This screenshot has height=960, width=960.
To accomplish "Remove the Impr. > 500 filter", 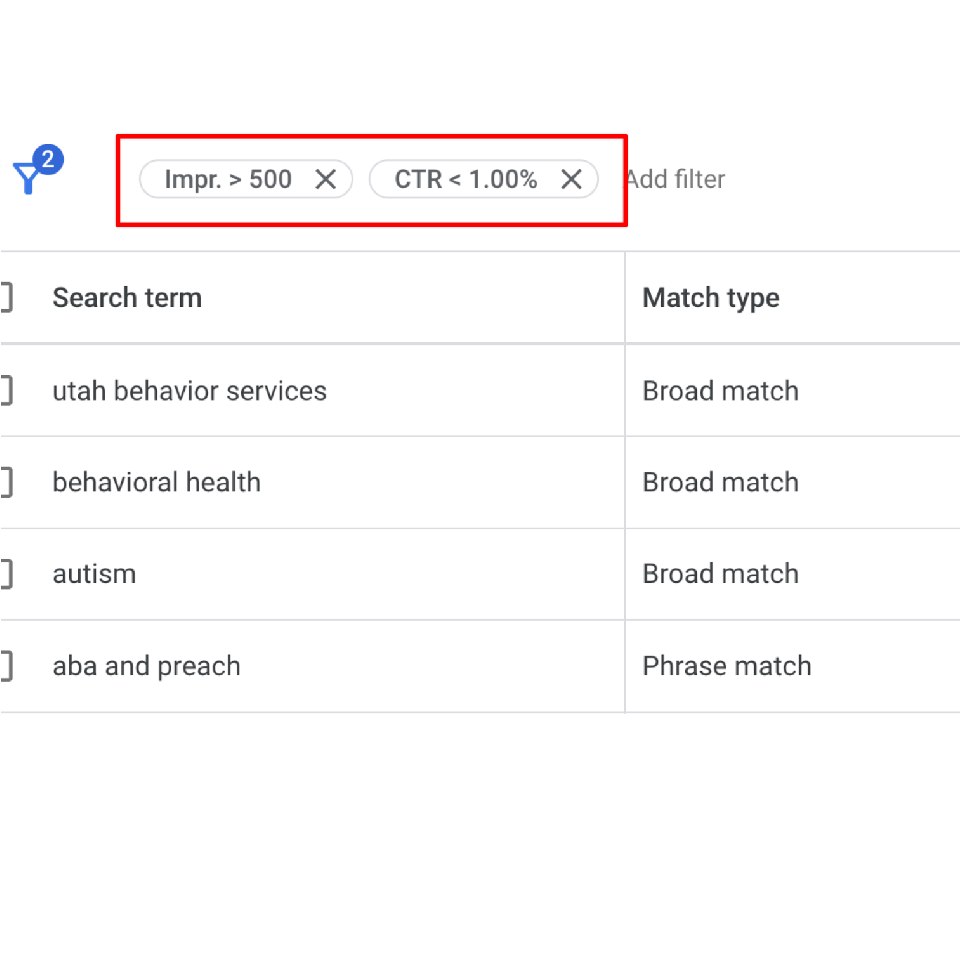I will pyautogui.click(x=325, y=179).
